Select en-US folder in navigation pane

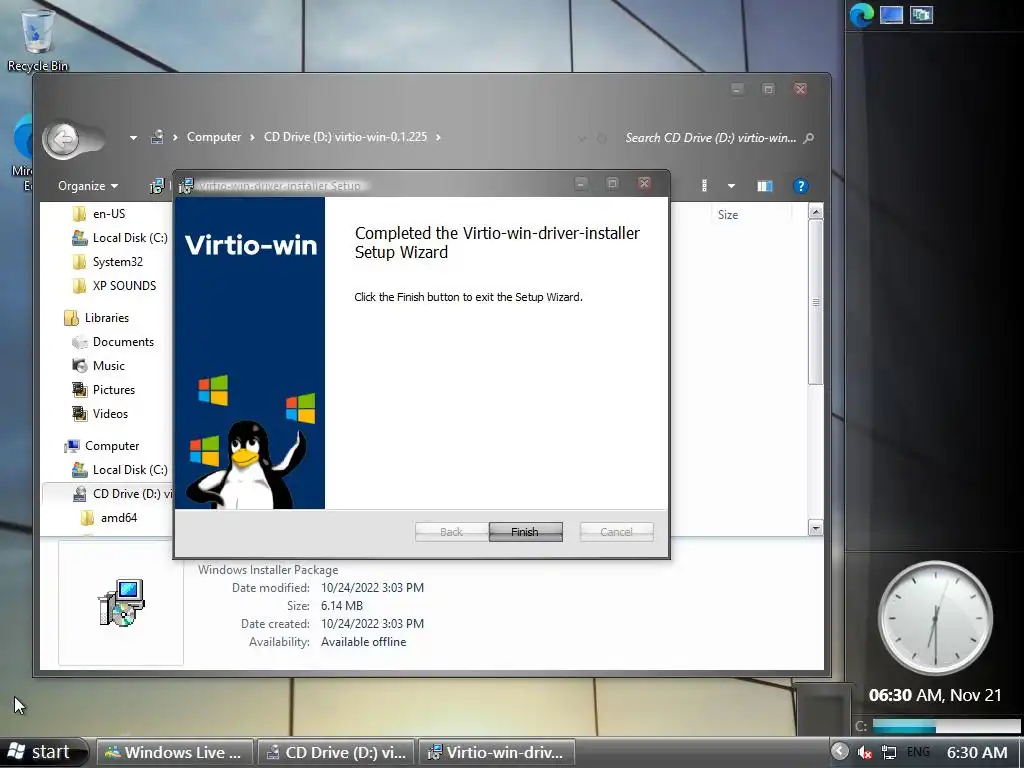(x=99, y=214)
